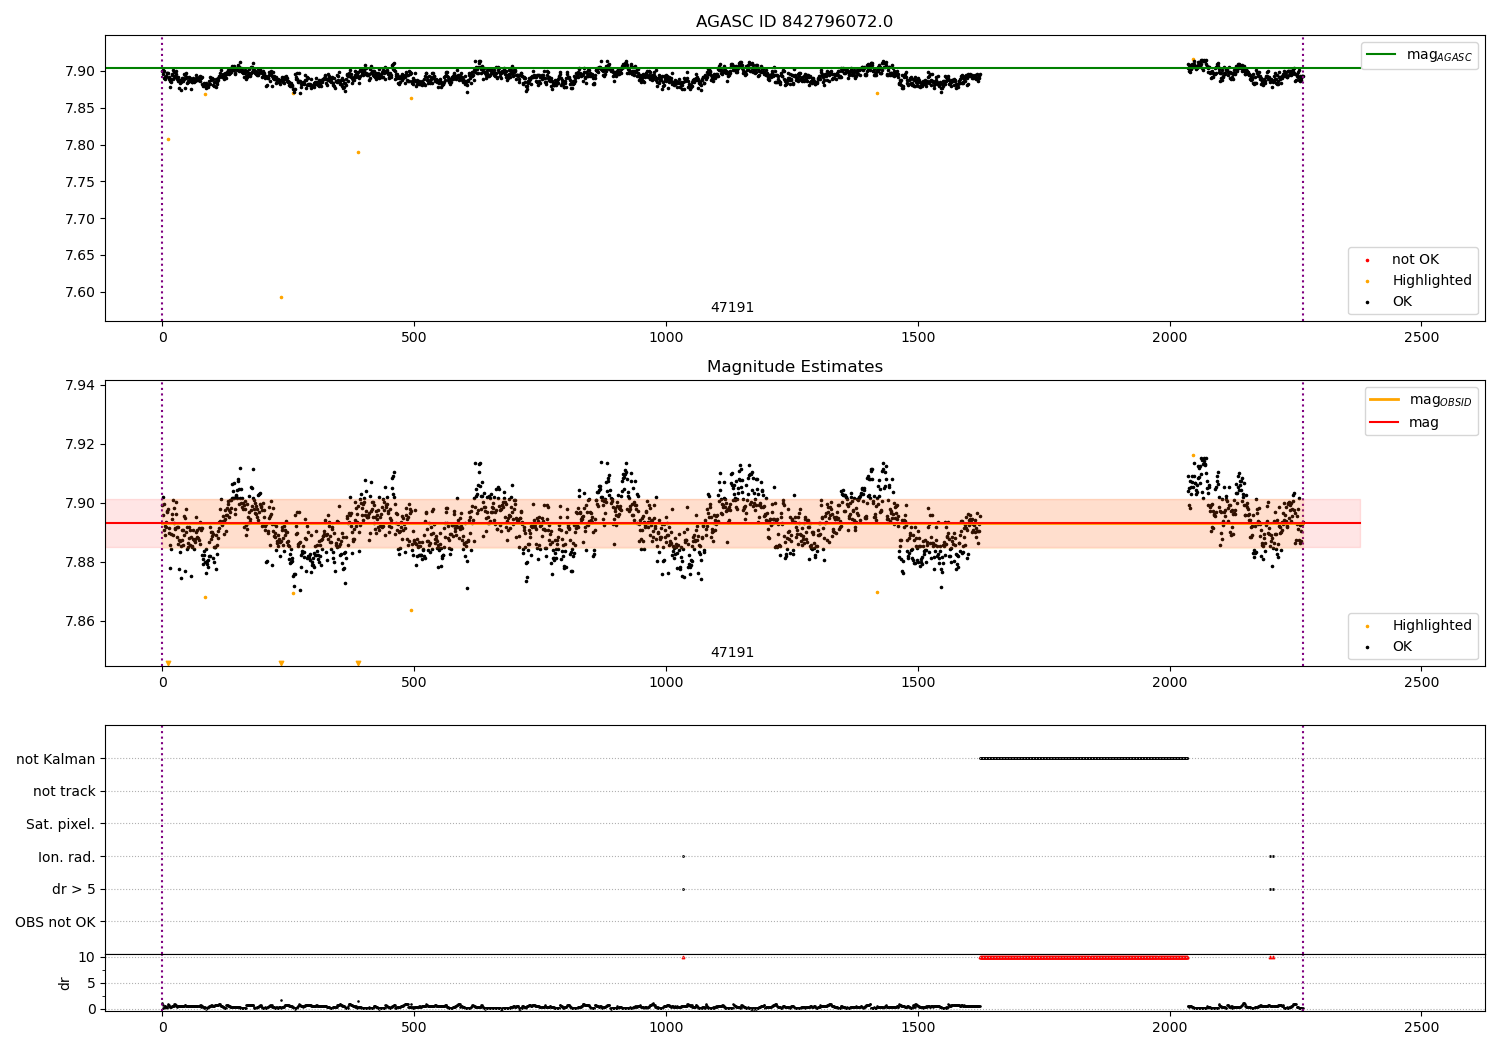Click the black 'not Kalman' data bar

(x=1084, y=758)
